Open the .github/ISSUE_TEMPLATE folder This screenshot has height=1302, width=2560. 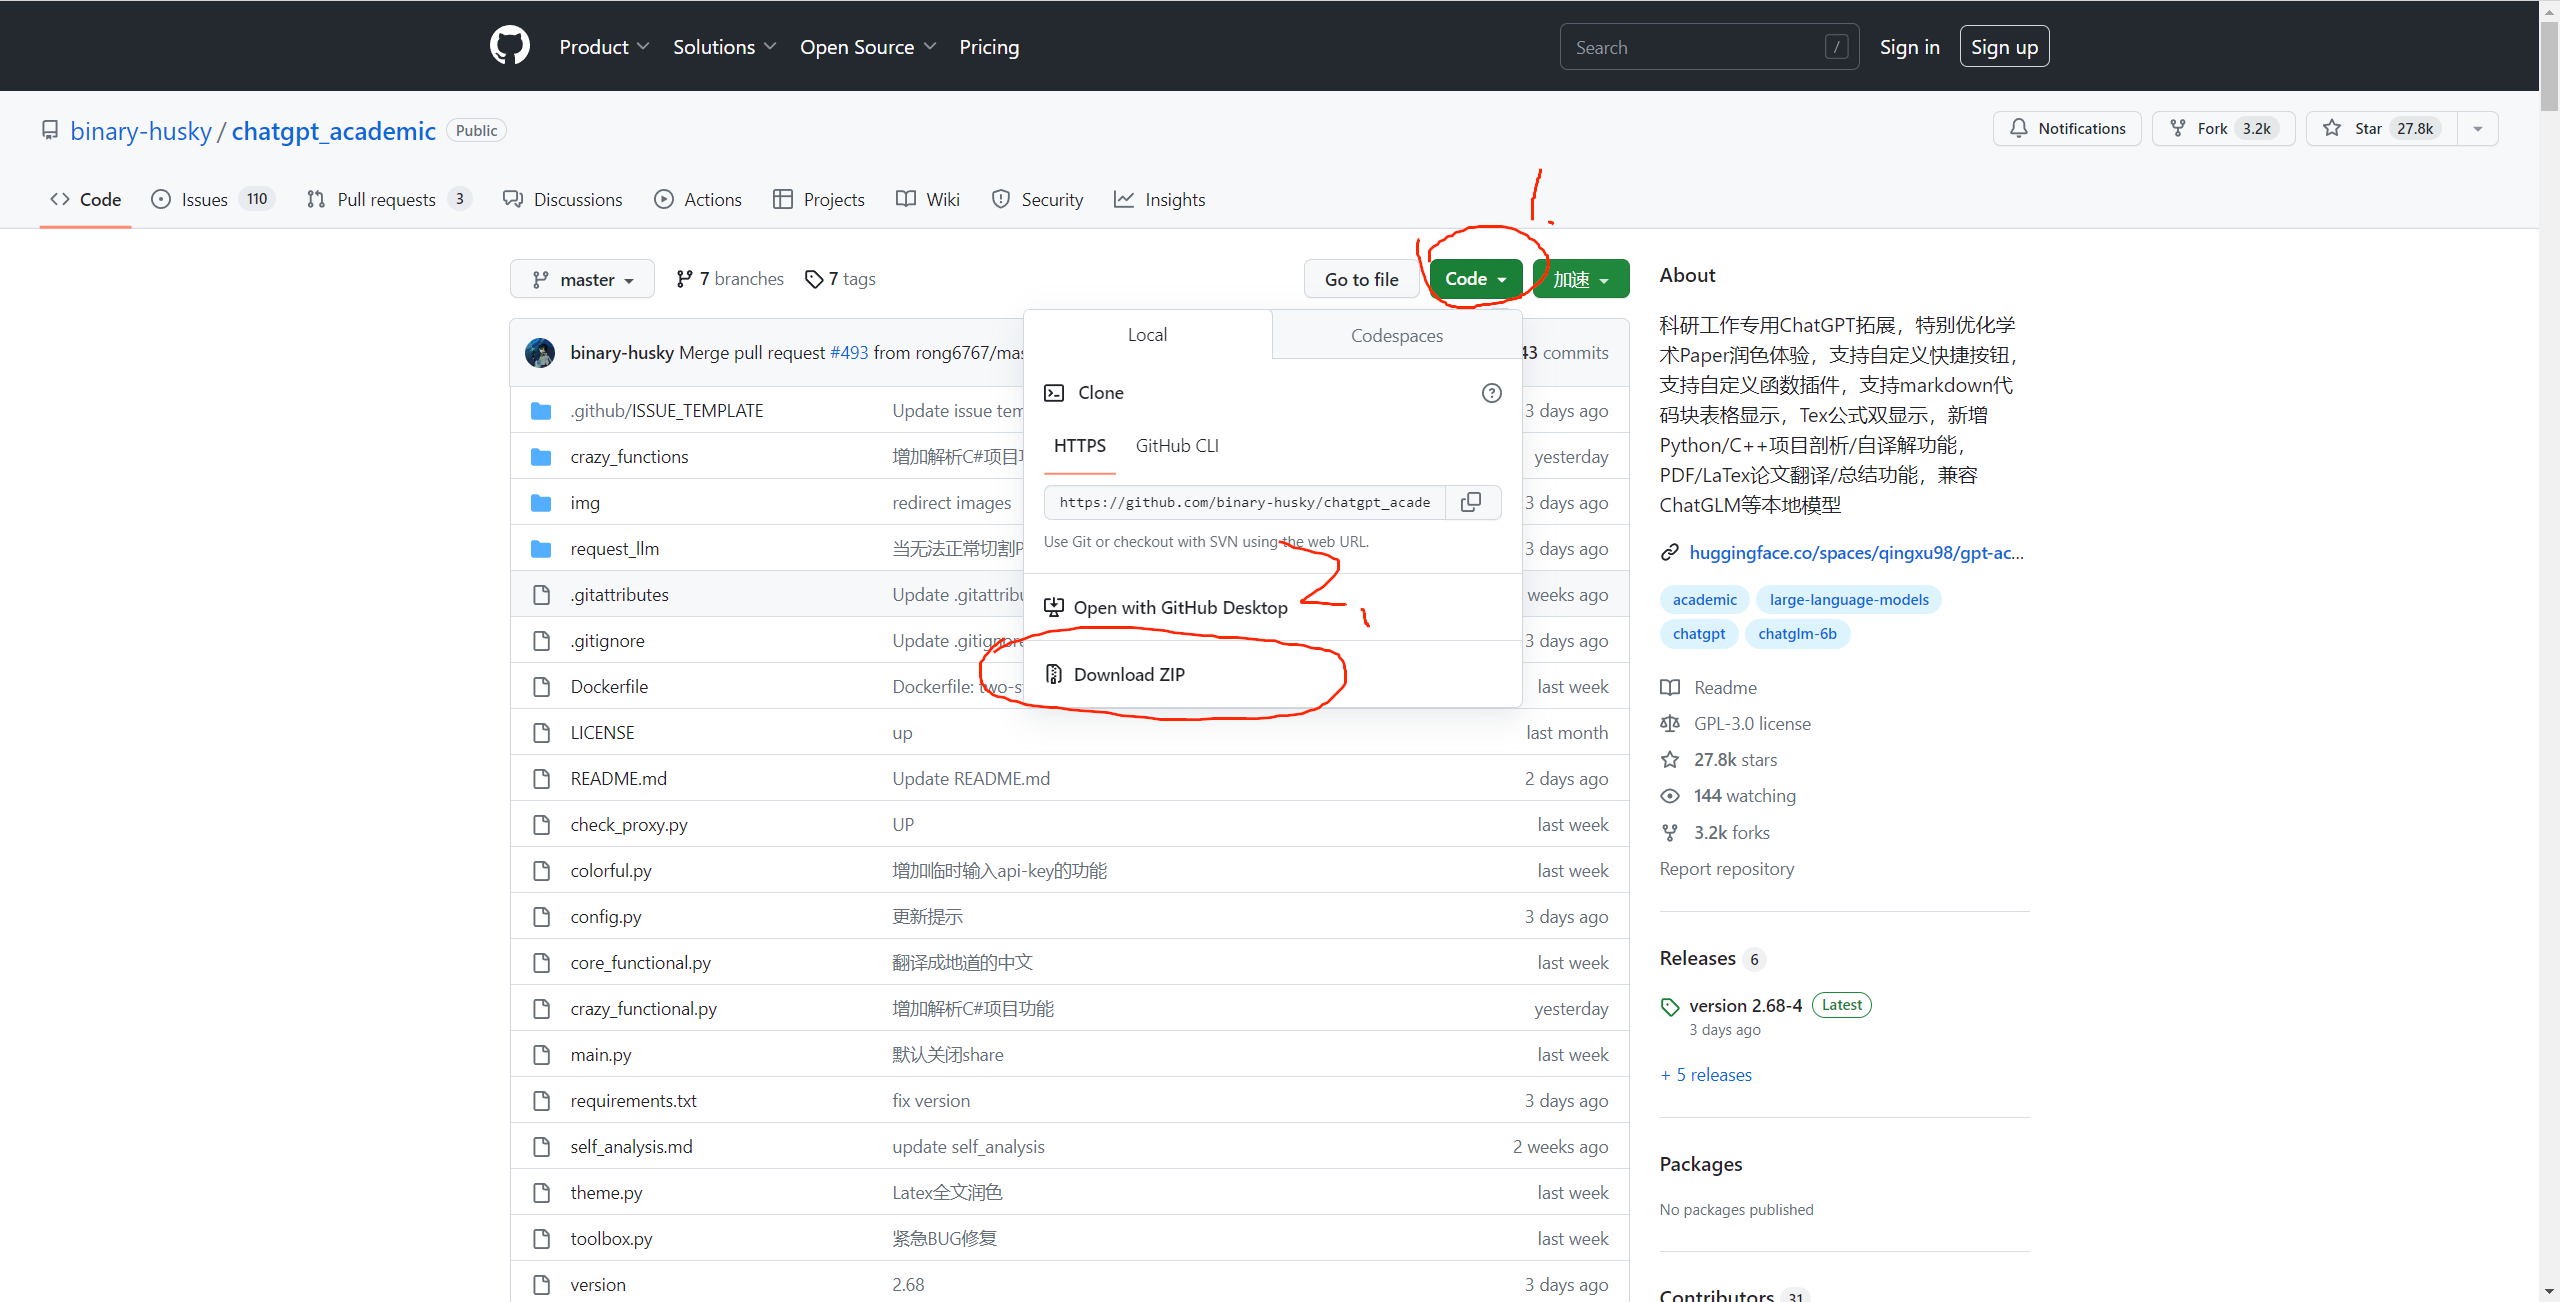[666, 411]
